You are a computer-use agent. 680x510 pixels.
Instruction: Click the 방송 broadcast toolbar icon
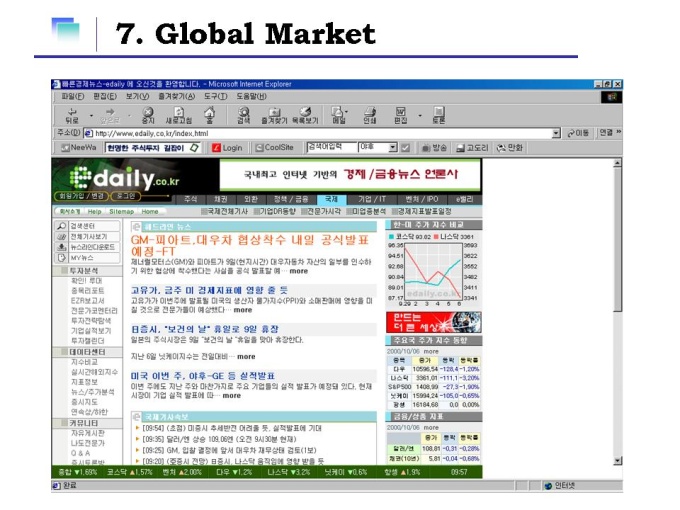point(435,148)
